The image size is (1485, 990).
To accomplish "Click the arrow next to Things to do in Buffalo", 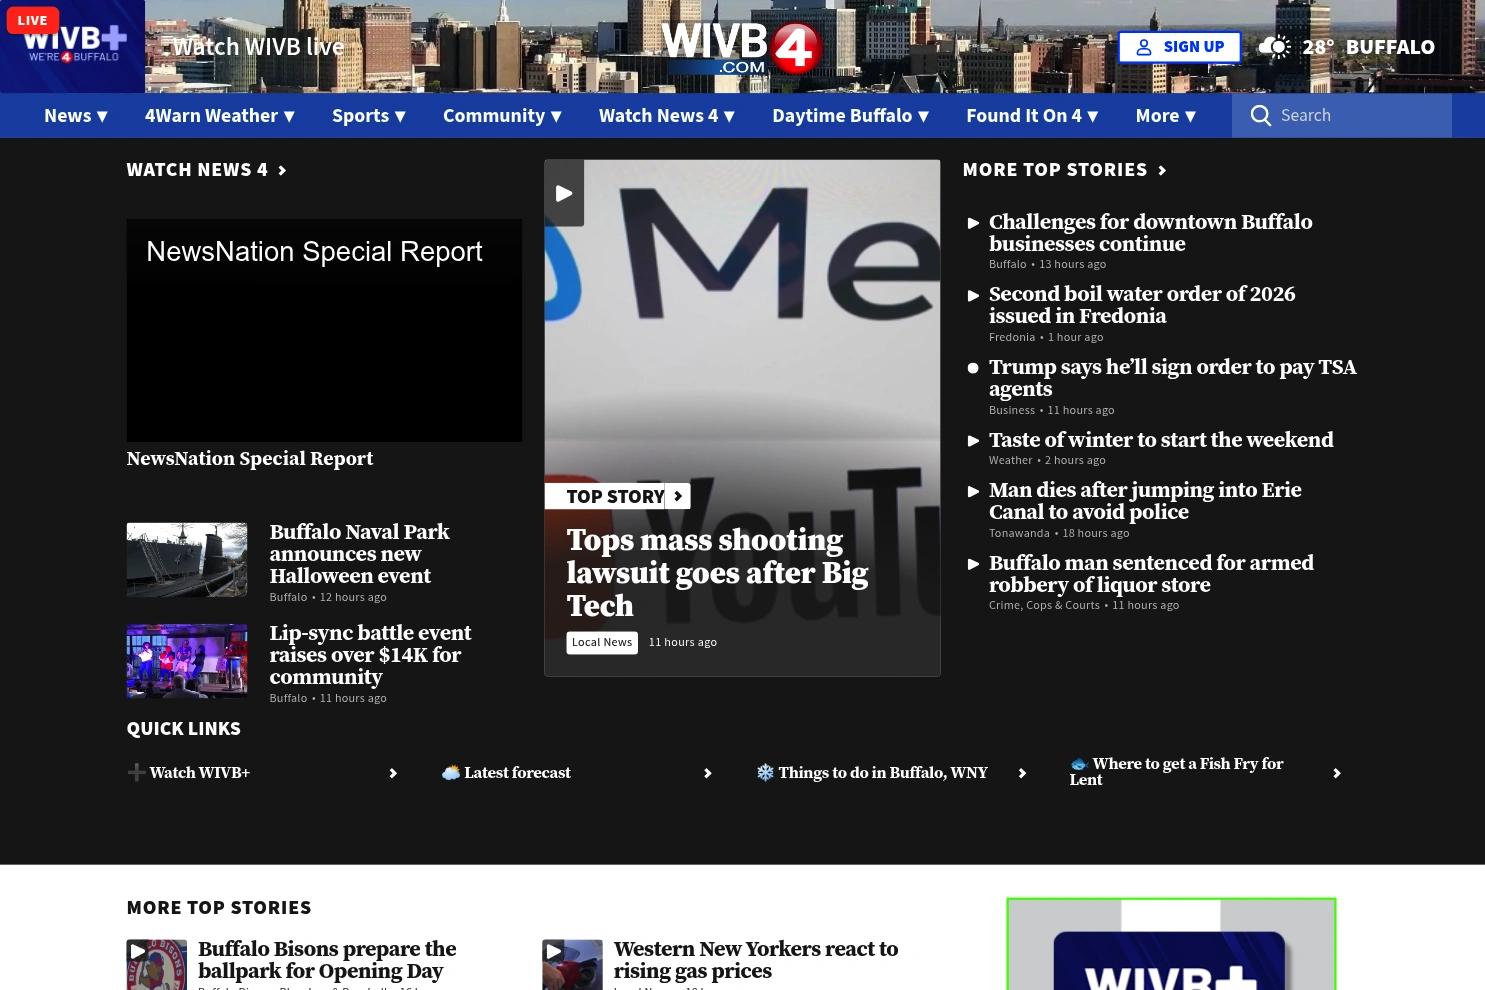I will [x=1022, y=773].
